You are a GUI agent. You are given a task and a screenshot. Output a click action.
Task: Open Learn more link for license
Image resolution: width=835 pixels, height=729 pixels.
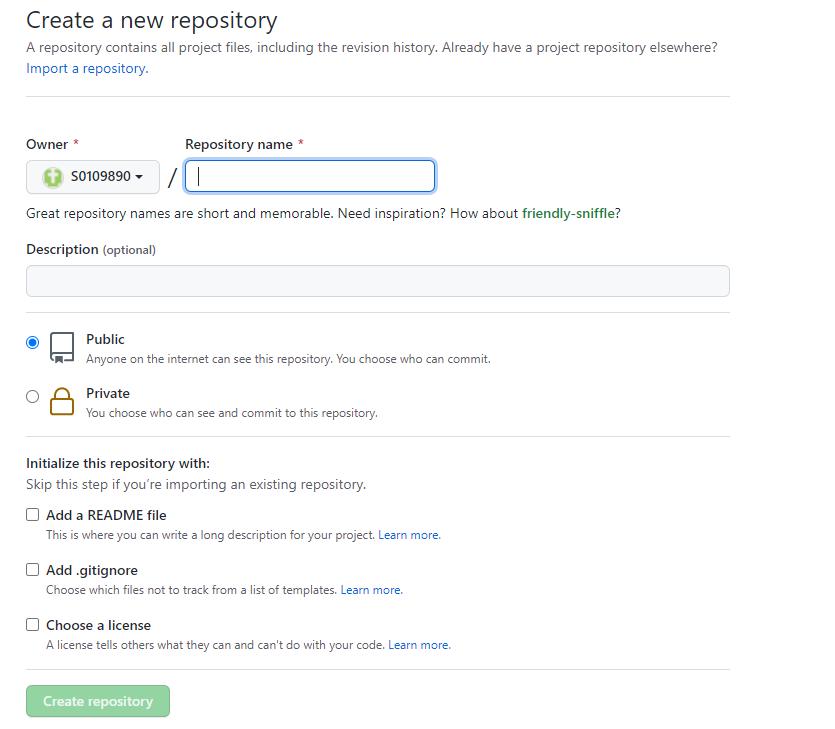pyautogui.click(x=420, y=645)
